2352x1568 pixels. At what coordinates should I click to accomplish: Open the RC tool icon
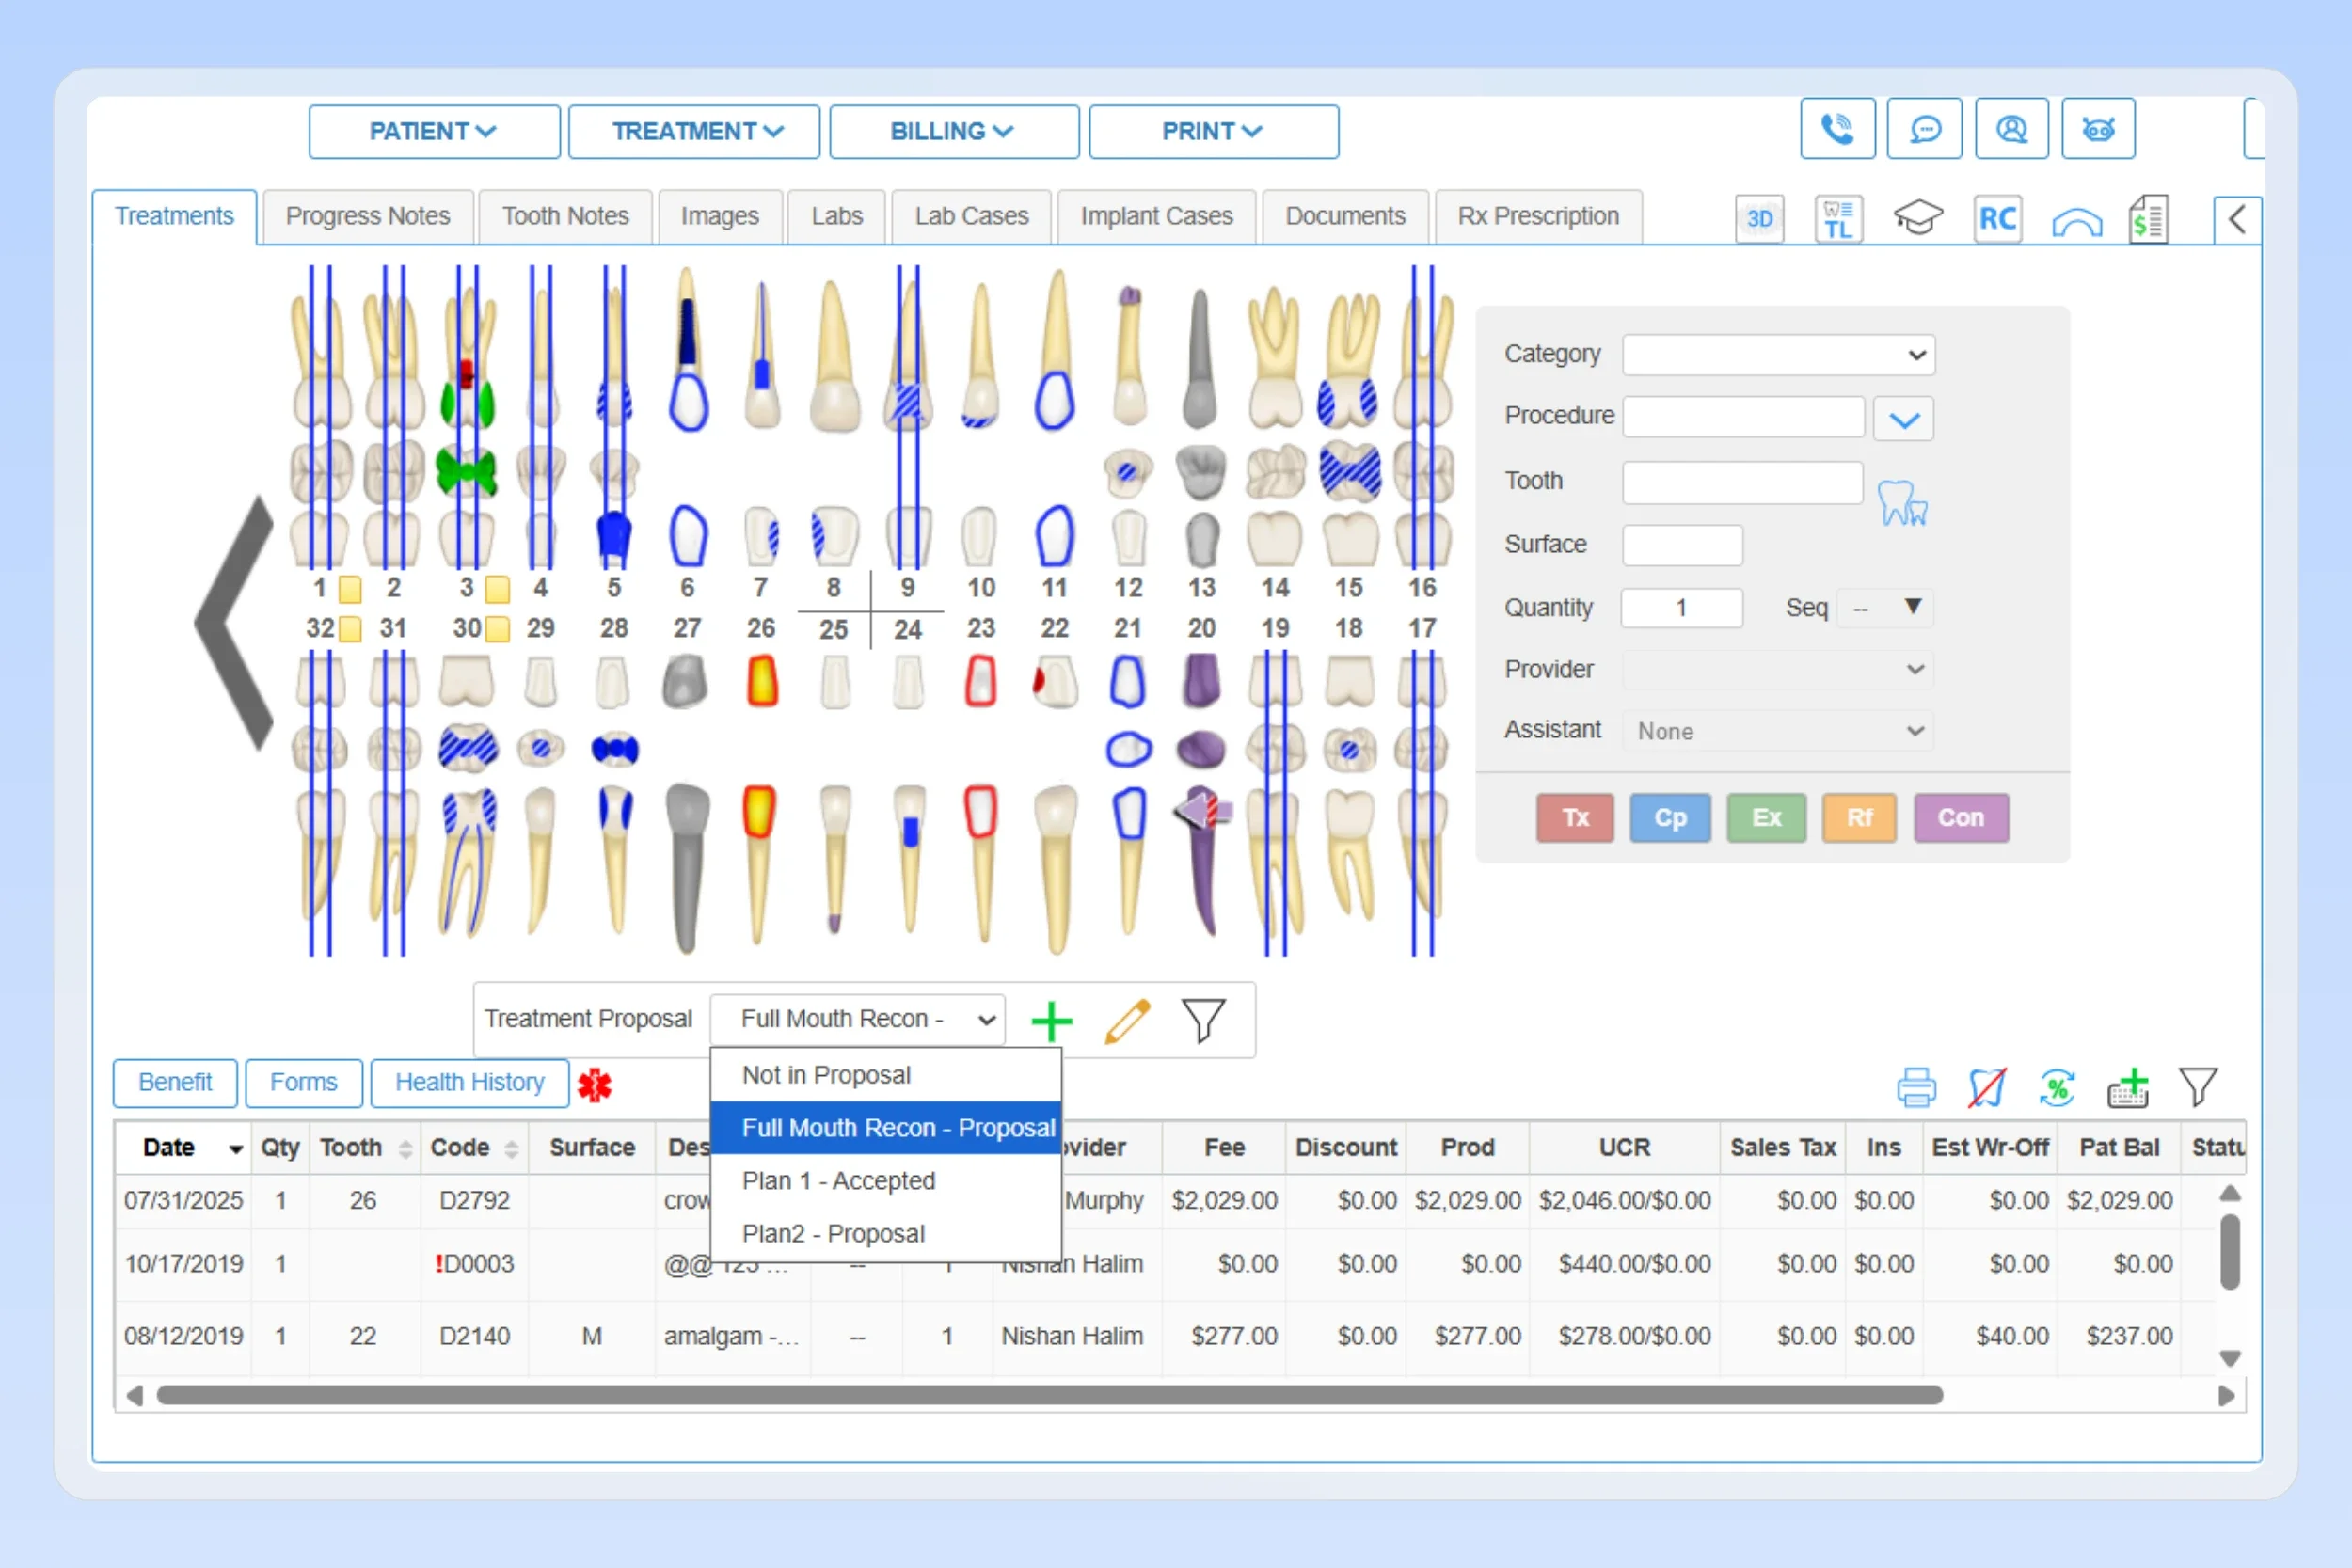point(1997,218)
